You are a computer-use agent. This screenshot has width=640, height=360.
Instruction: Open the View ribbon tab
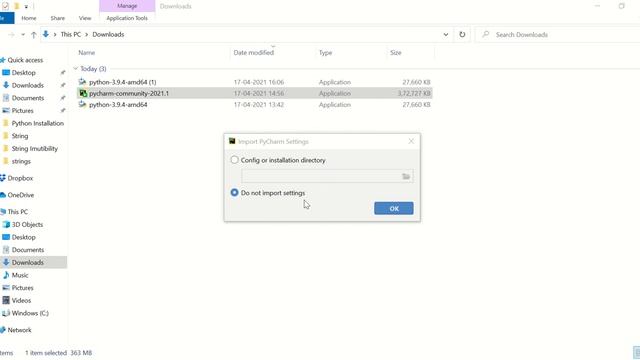coord(85,18)
